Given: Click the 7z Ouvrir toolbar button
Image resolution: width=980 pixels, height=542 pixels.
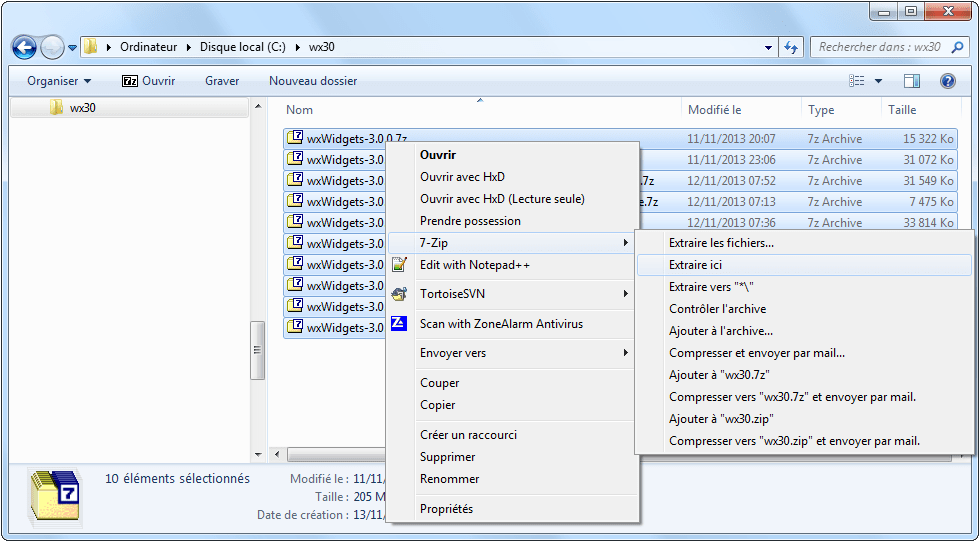Looking at the screenshot, I should [x=148, y=81].
